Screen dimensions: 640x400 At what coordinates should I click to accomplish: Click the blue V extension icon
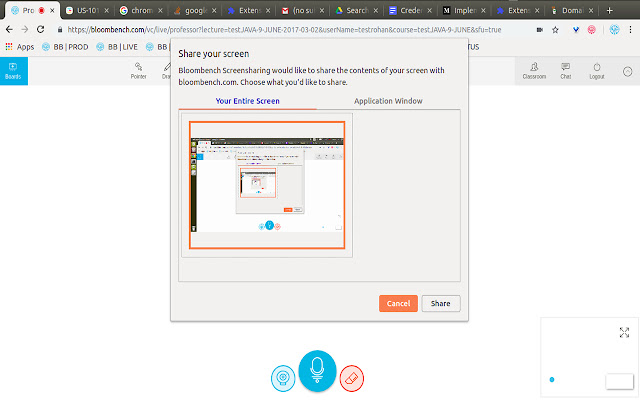[576, 29]
